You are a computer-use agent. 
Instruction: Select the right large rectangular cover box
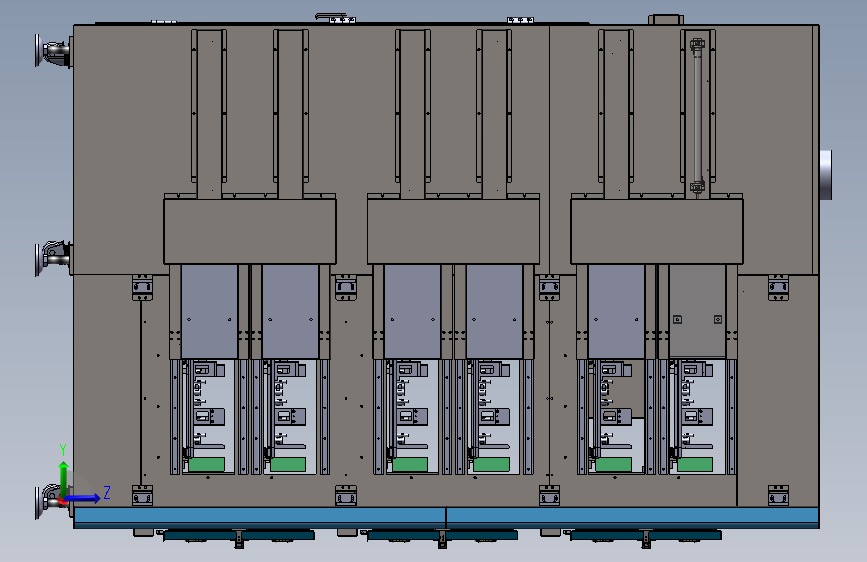pyautogui.click(x=657, y=231)
